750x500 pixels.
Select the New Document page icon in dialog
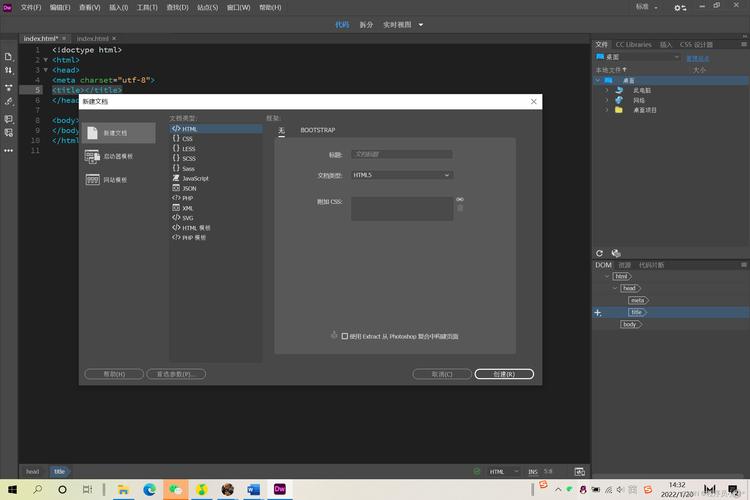click(x=92, y=133)
